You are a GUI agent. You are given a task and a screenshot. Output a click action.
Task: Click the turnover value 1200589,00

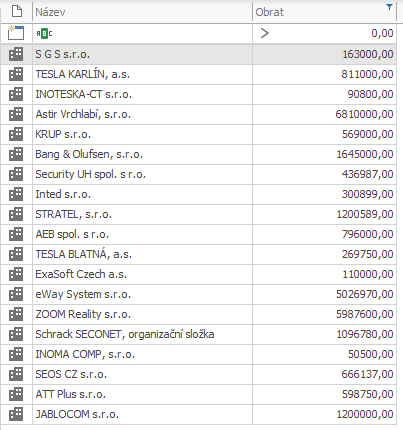click(x=365, y=214)
